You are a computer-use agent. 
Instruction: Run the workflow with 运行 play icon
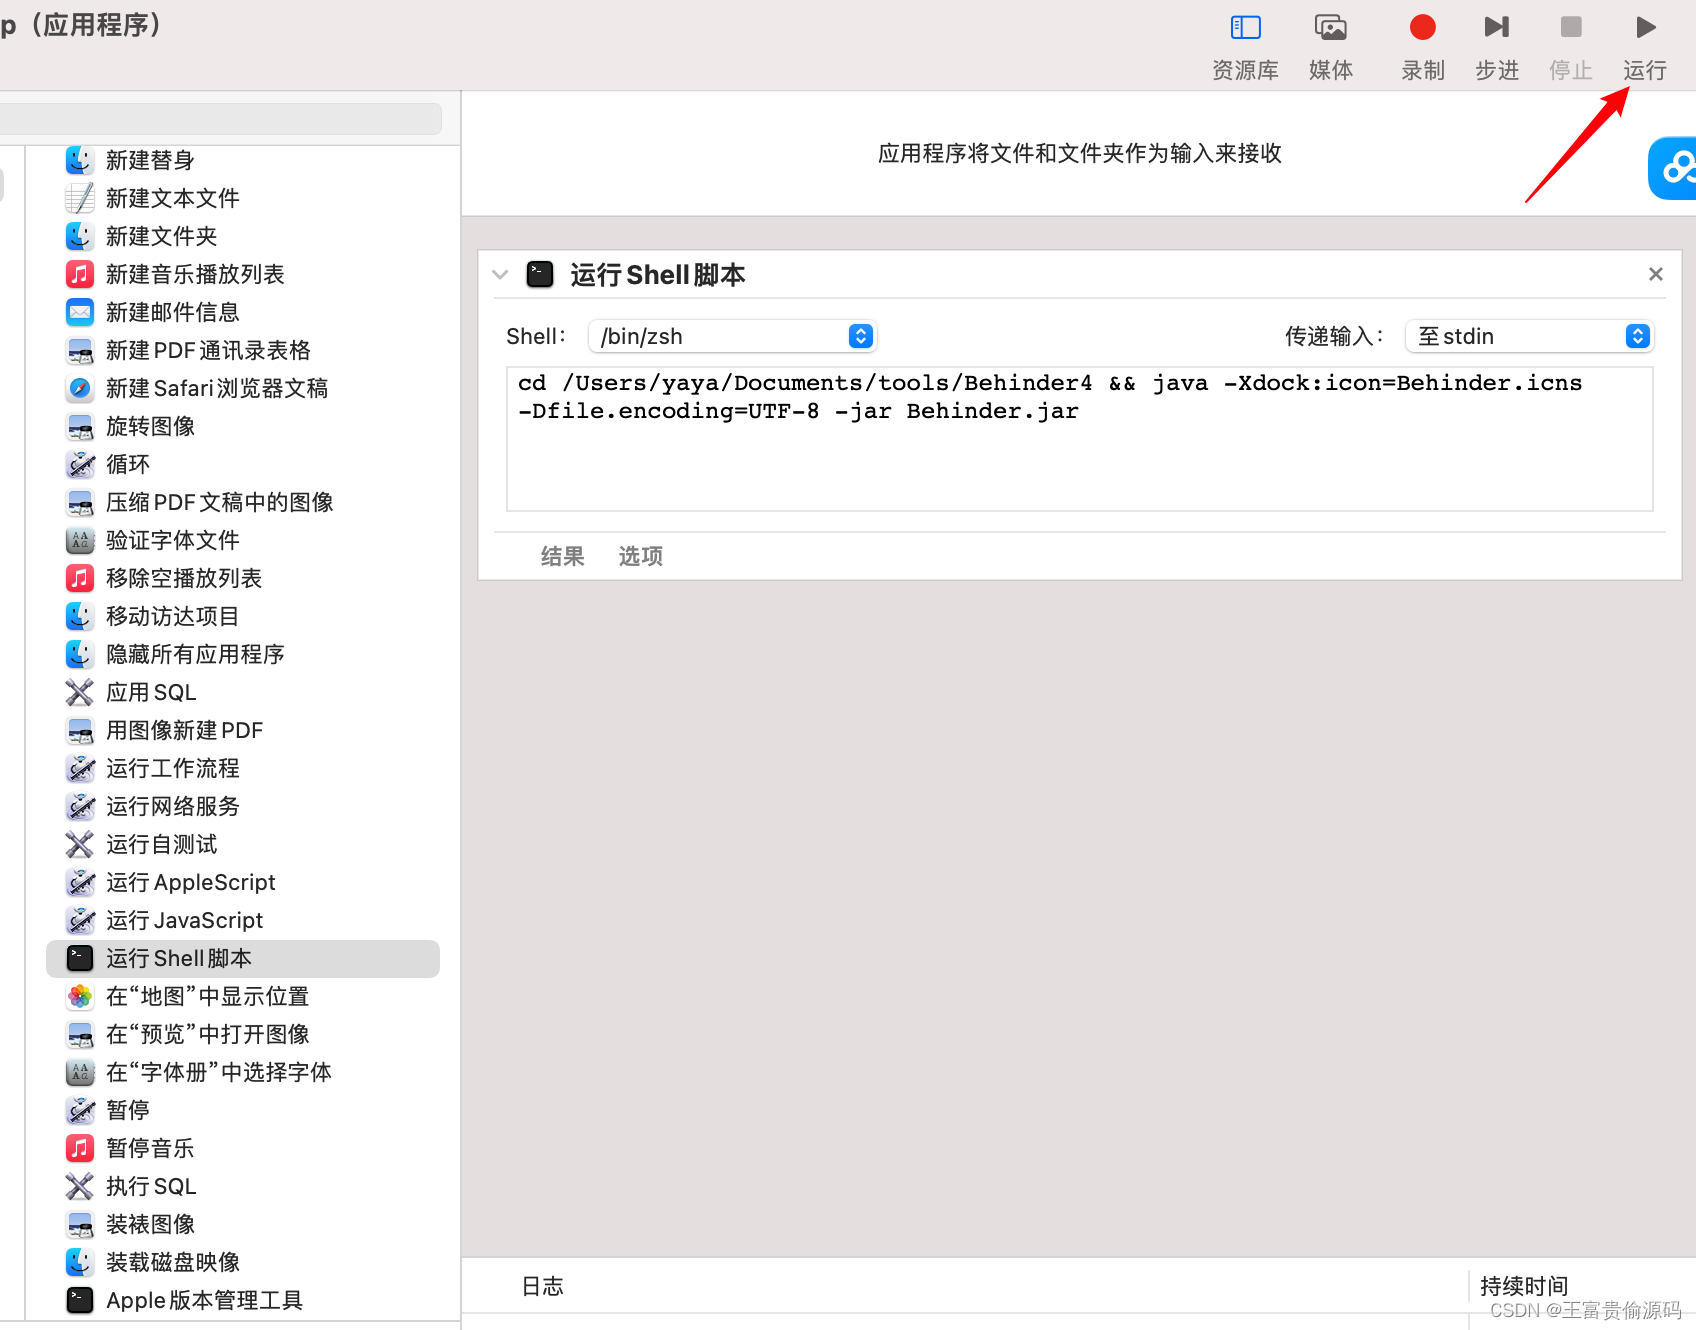[1645, 27]
